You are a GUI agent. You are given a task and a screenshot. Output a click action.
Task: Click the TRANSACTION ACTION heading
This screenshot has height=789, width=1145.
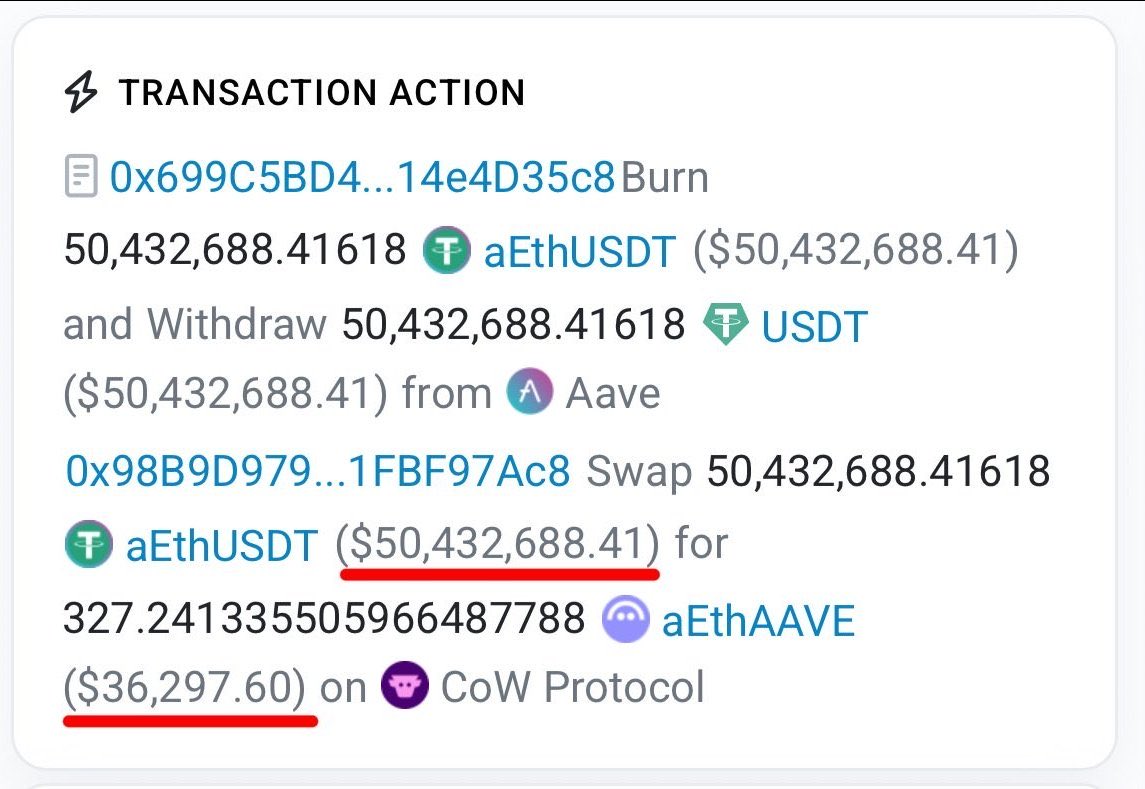322,93
